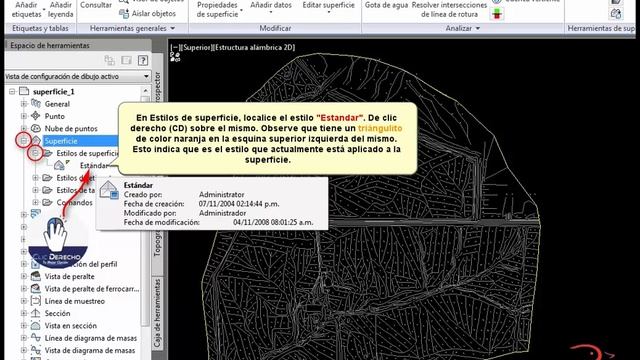This screenshot has width=640, height=360.
Task: Click the Gota de agua tool
Action: pos(386,5)
